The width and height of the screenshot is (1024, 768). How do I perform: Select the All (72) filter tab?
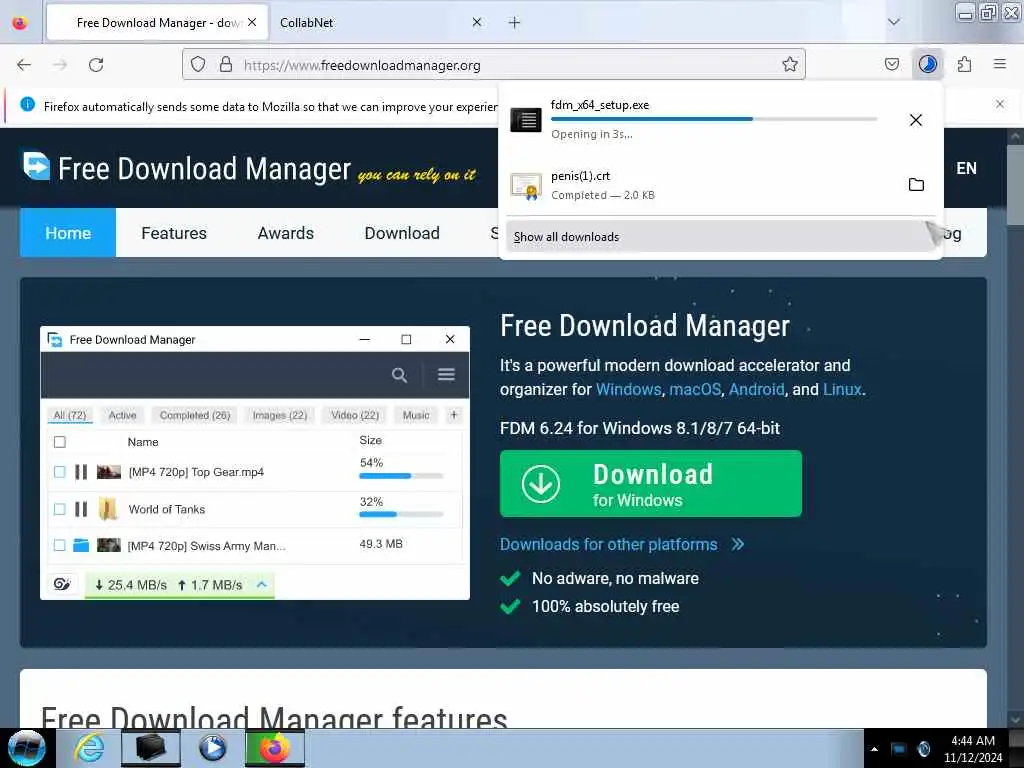point(70,415)
